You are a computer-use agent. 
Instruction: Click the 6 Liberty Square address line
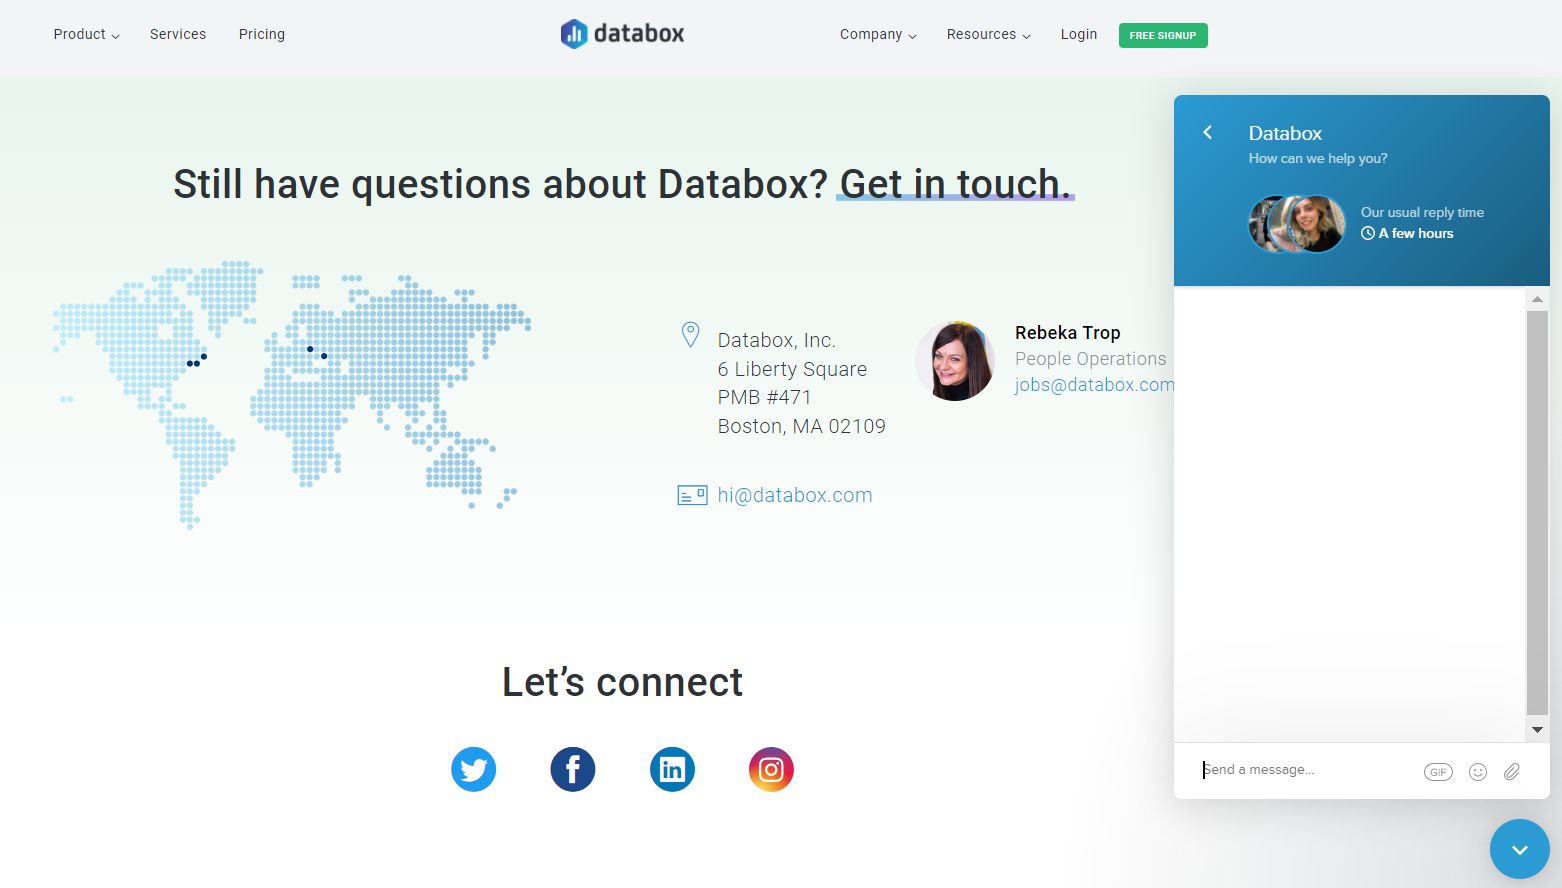click(x=792, y=369)
